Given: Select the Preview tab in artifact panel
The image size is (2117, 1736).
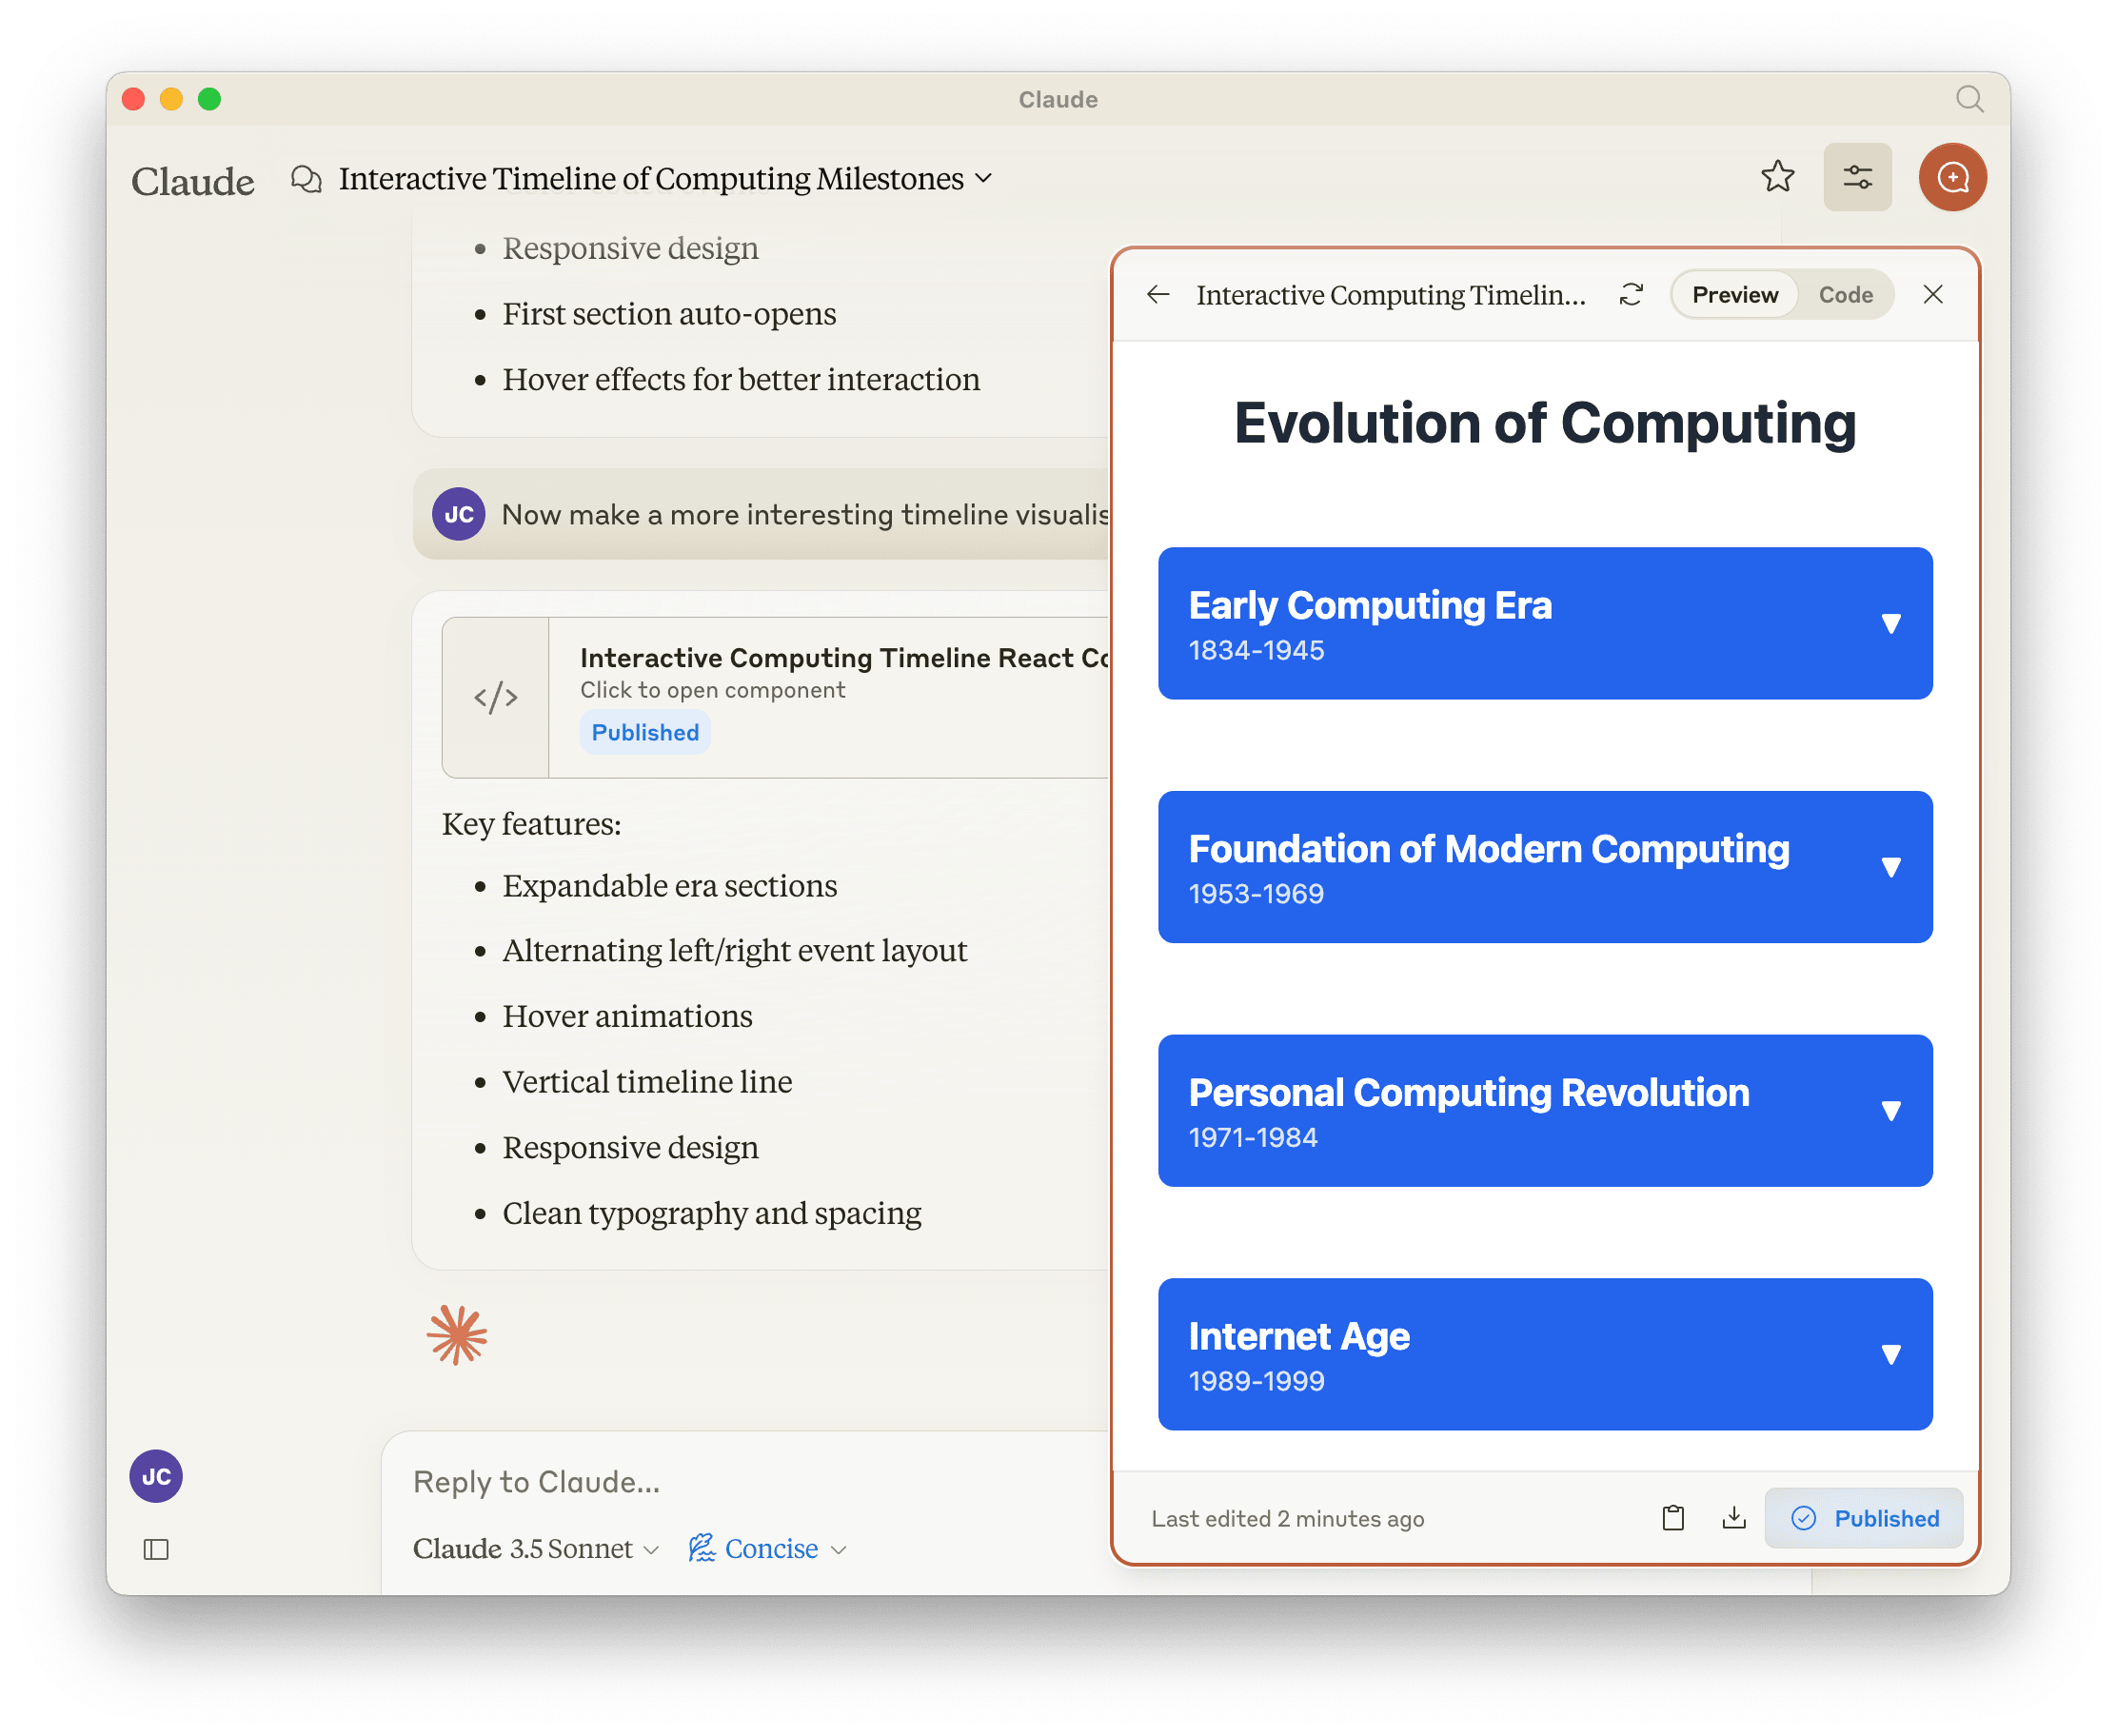Looking at the screenshot, I should click(1731, 294).
